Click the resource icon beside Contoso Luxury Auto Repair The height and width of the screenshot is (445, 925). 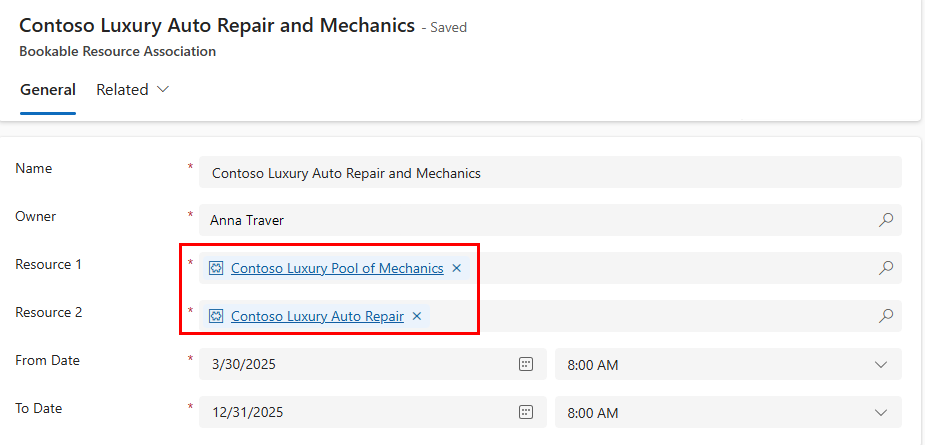(x=217, y=316)
